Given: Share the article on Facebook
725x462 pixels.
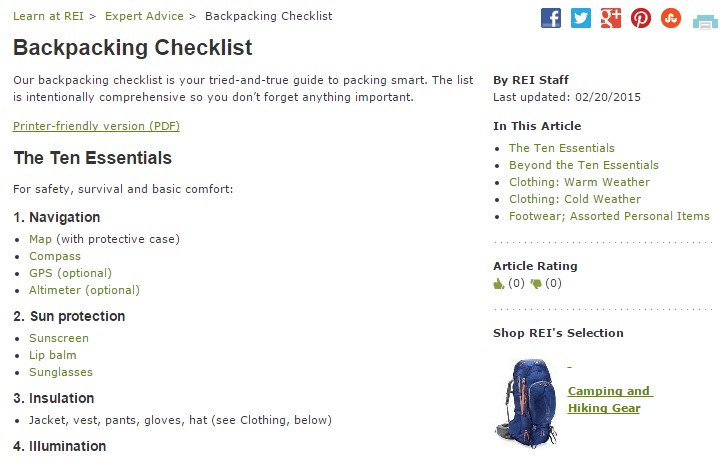Looking at the screenshot, I should pos(551,18).
